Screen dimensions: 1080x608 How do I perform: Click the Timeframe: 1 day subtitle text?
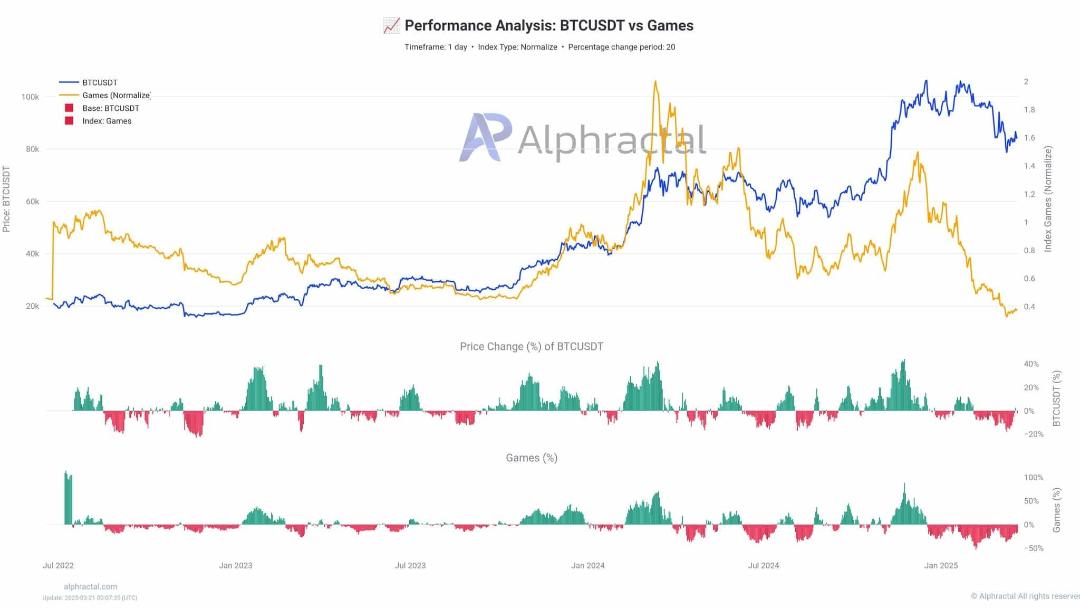pos(436,47)
